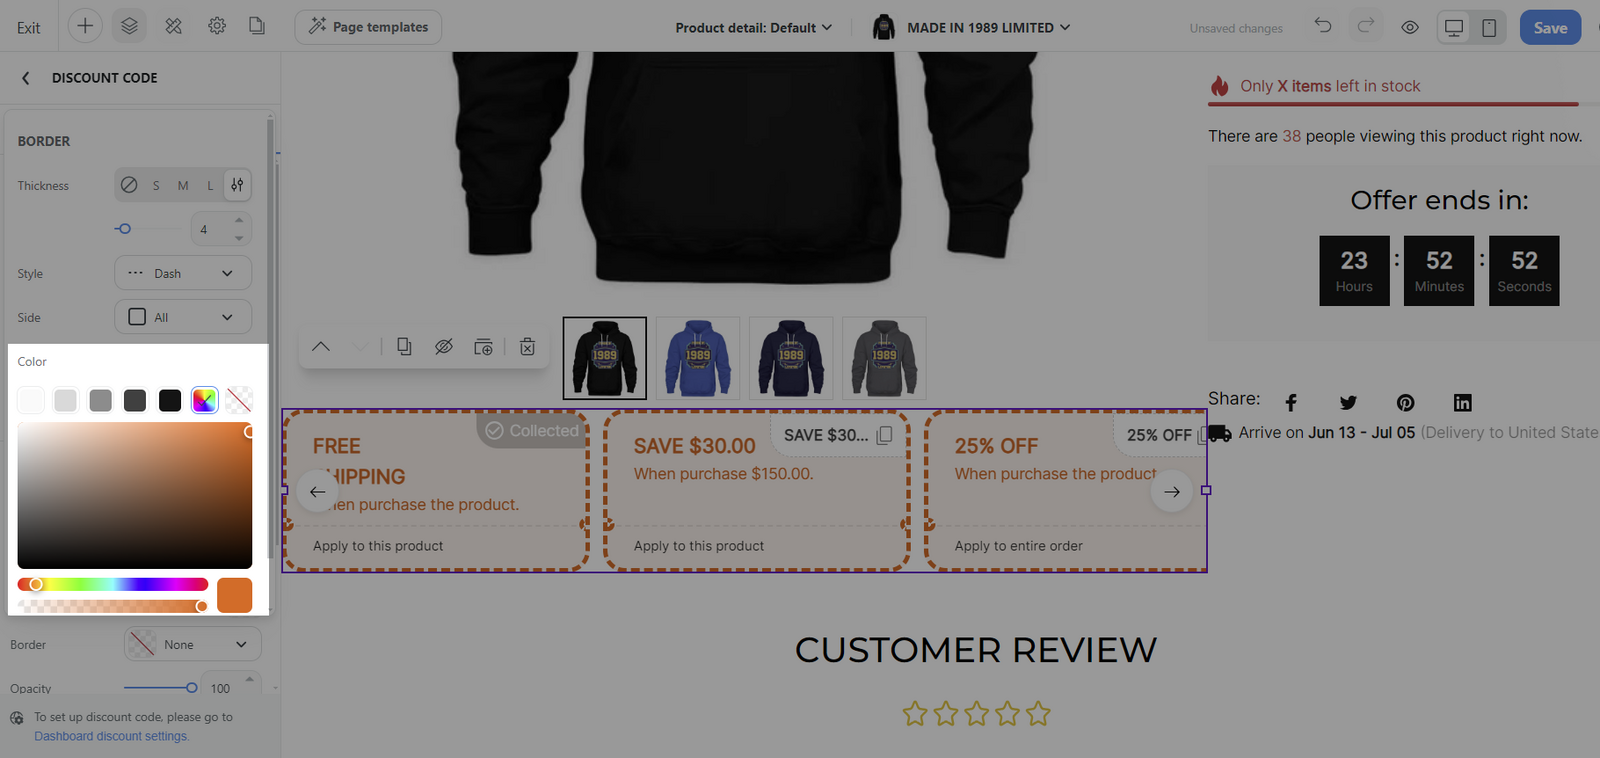Open the settings gear in top toolbar
Screen dimensions: 1600x758
click(217, 27)
